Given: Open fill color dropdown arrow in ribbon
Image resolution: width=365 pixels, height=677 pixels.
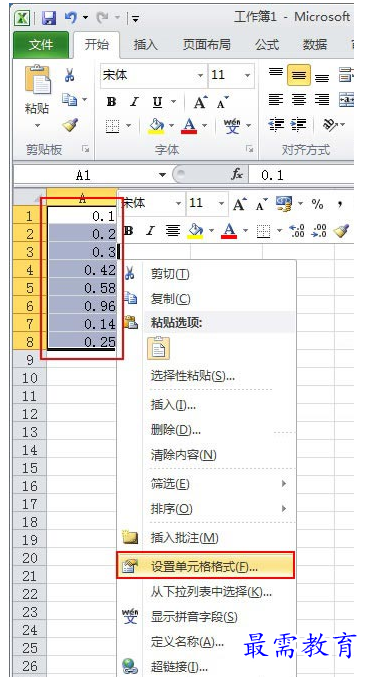Looking at the screenshot, I should coord(171,126).
